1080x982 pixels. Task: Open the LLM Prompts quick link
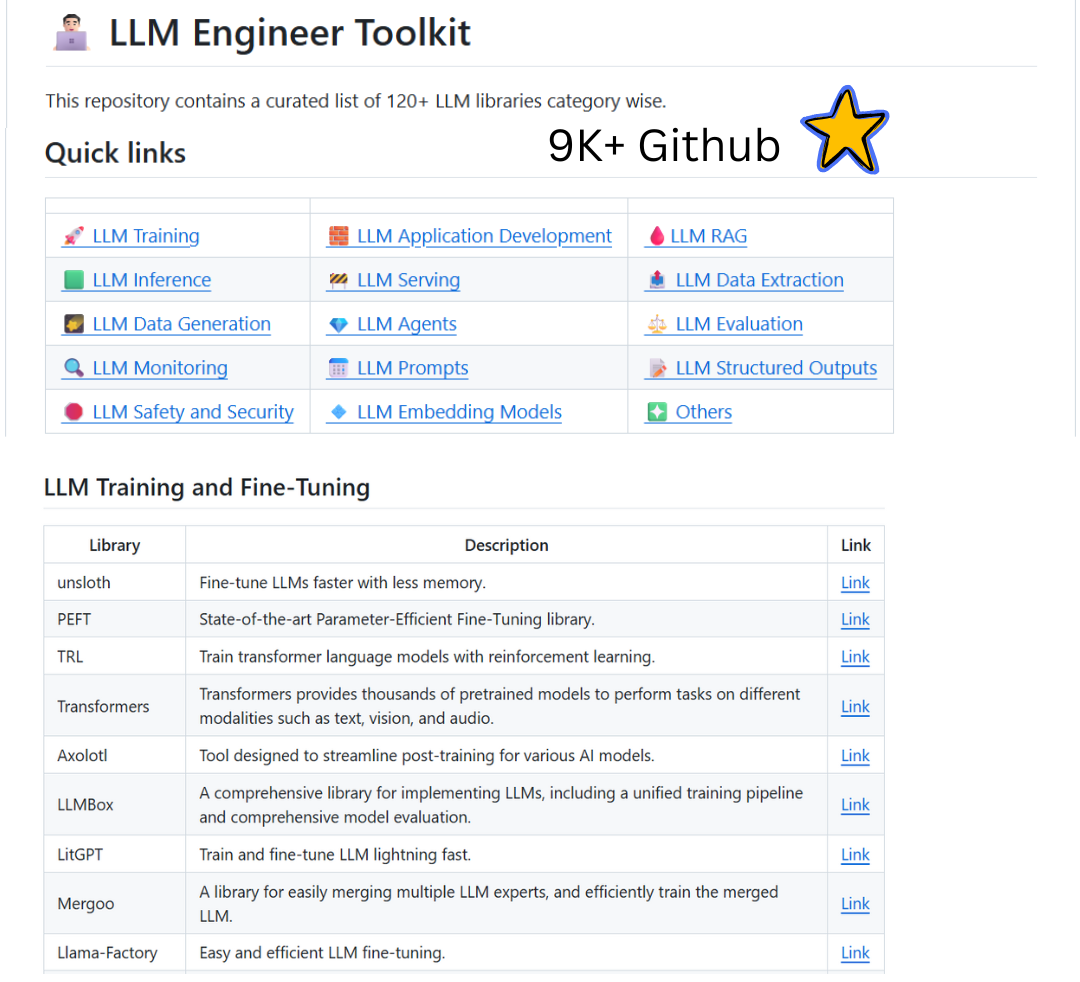click(x=413, y=368)
